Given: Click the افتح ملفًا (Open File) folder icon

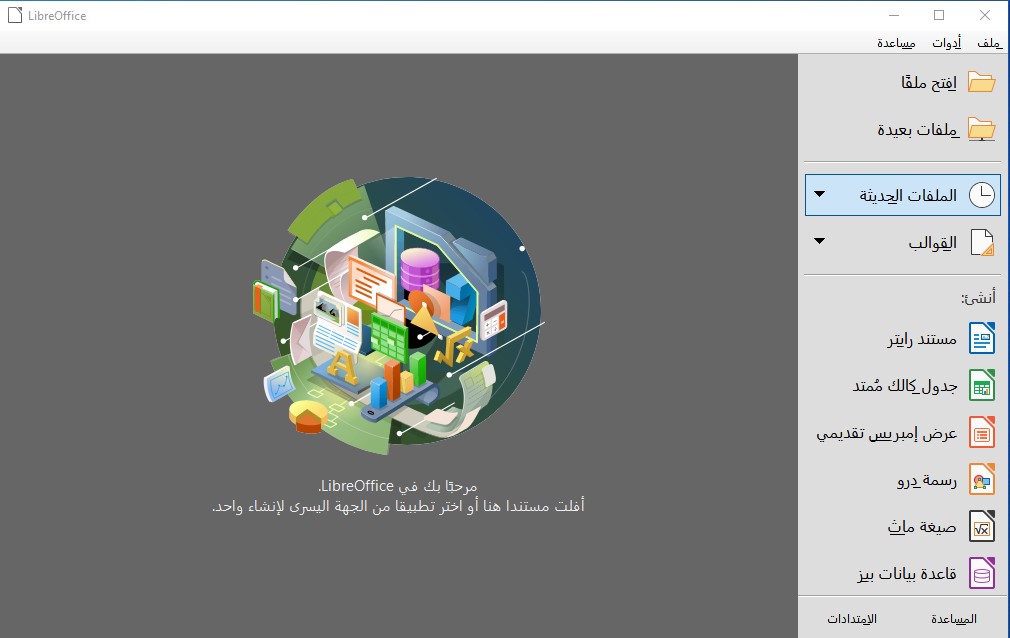Looking at the screenshot, I should point(982,82).
